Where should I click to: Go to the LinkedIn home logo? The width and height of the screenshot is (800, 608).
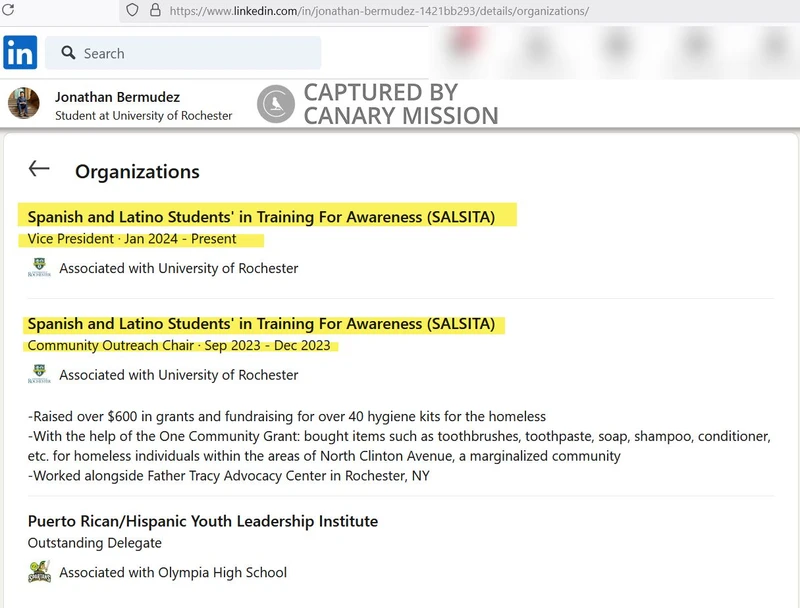click(20, 53)
